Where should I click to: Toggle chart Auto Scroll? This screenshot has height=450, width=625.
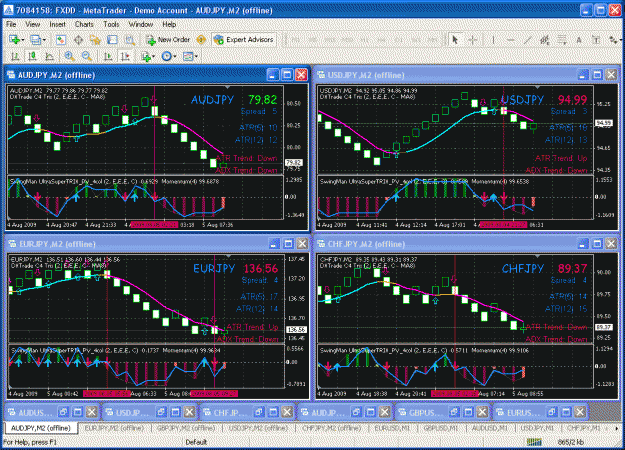tap(108, 57)
